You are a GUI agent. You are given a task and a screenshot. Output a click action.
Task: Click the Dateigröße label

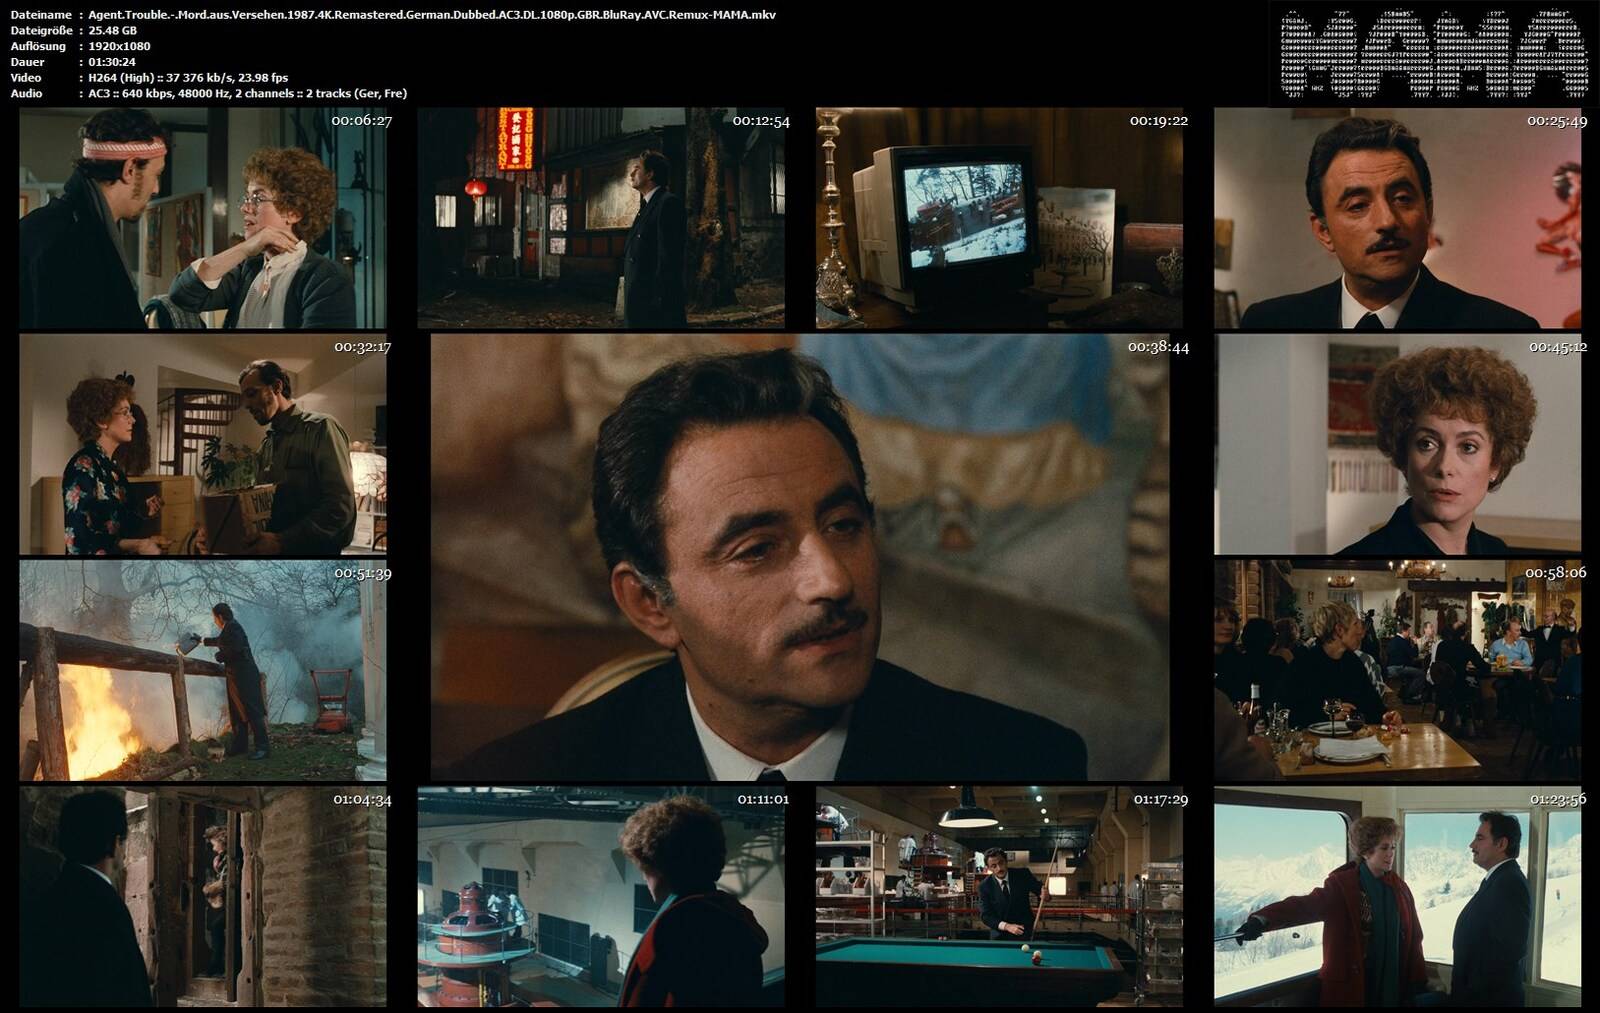(41, 31)
